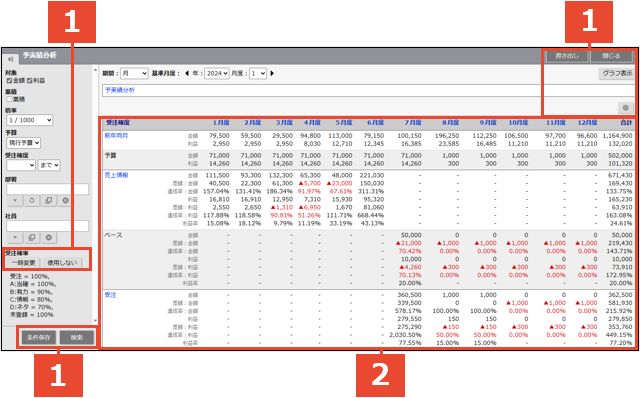Clear the 部署 field with the x icon
Viewport: 640px width, 398px height.
coord(65,200)
